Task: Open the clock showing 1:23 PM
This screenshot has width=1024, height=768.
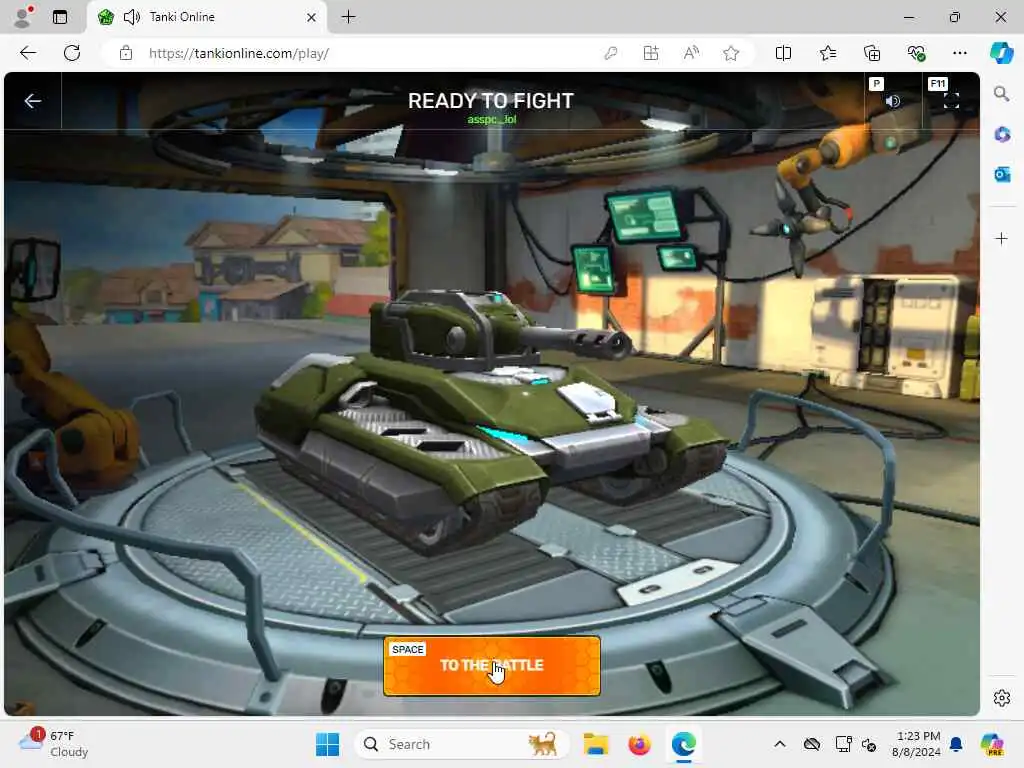Action: tap(917, 744)
